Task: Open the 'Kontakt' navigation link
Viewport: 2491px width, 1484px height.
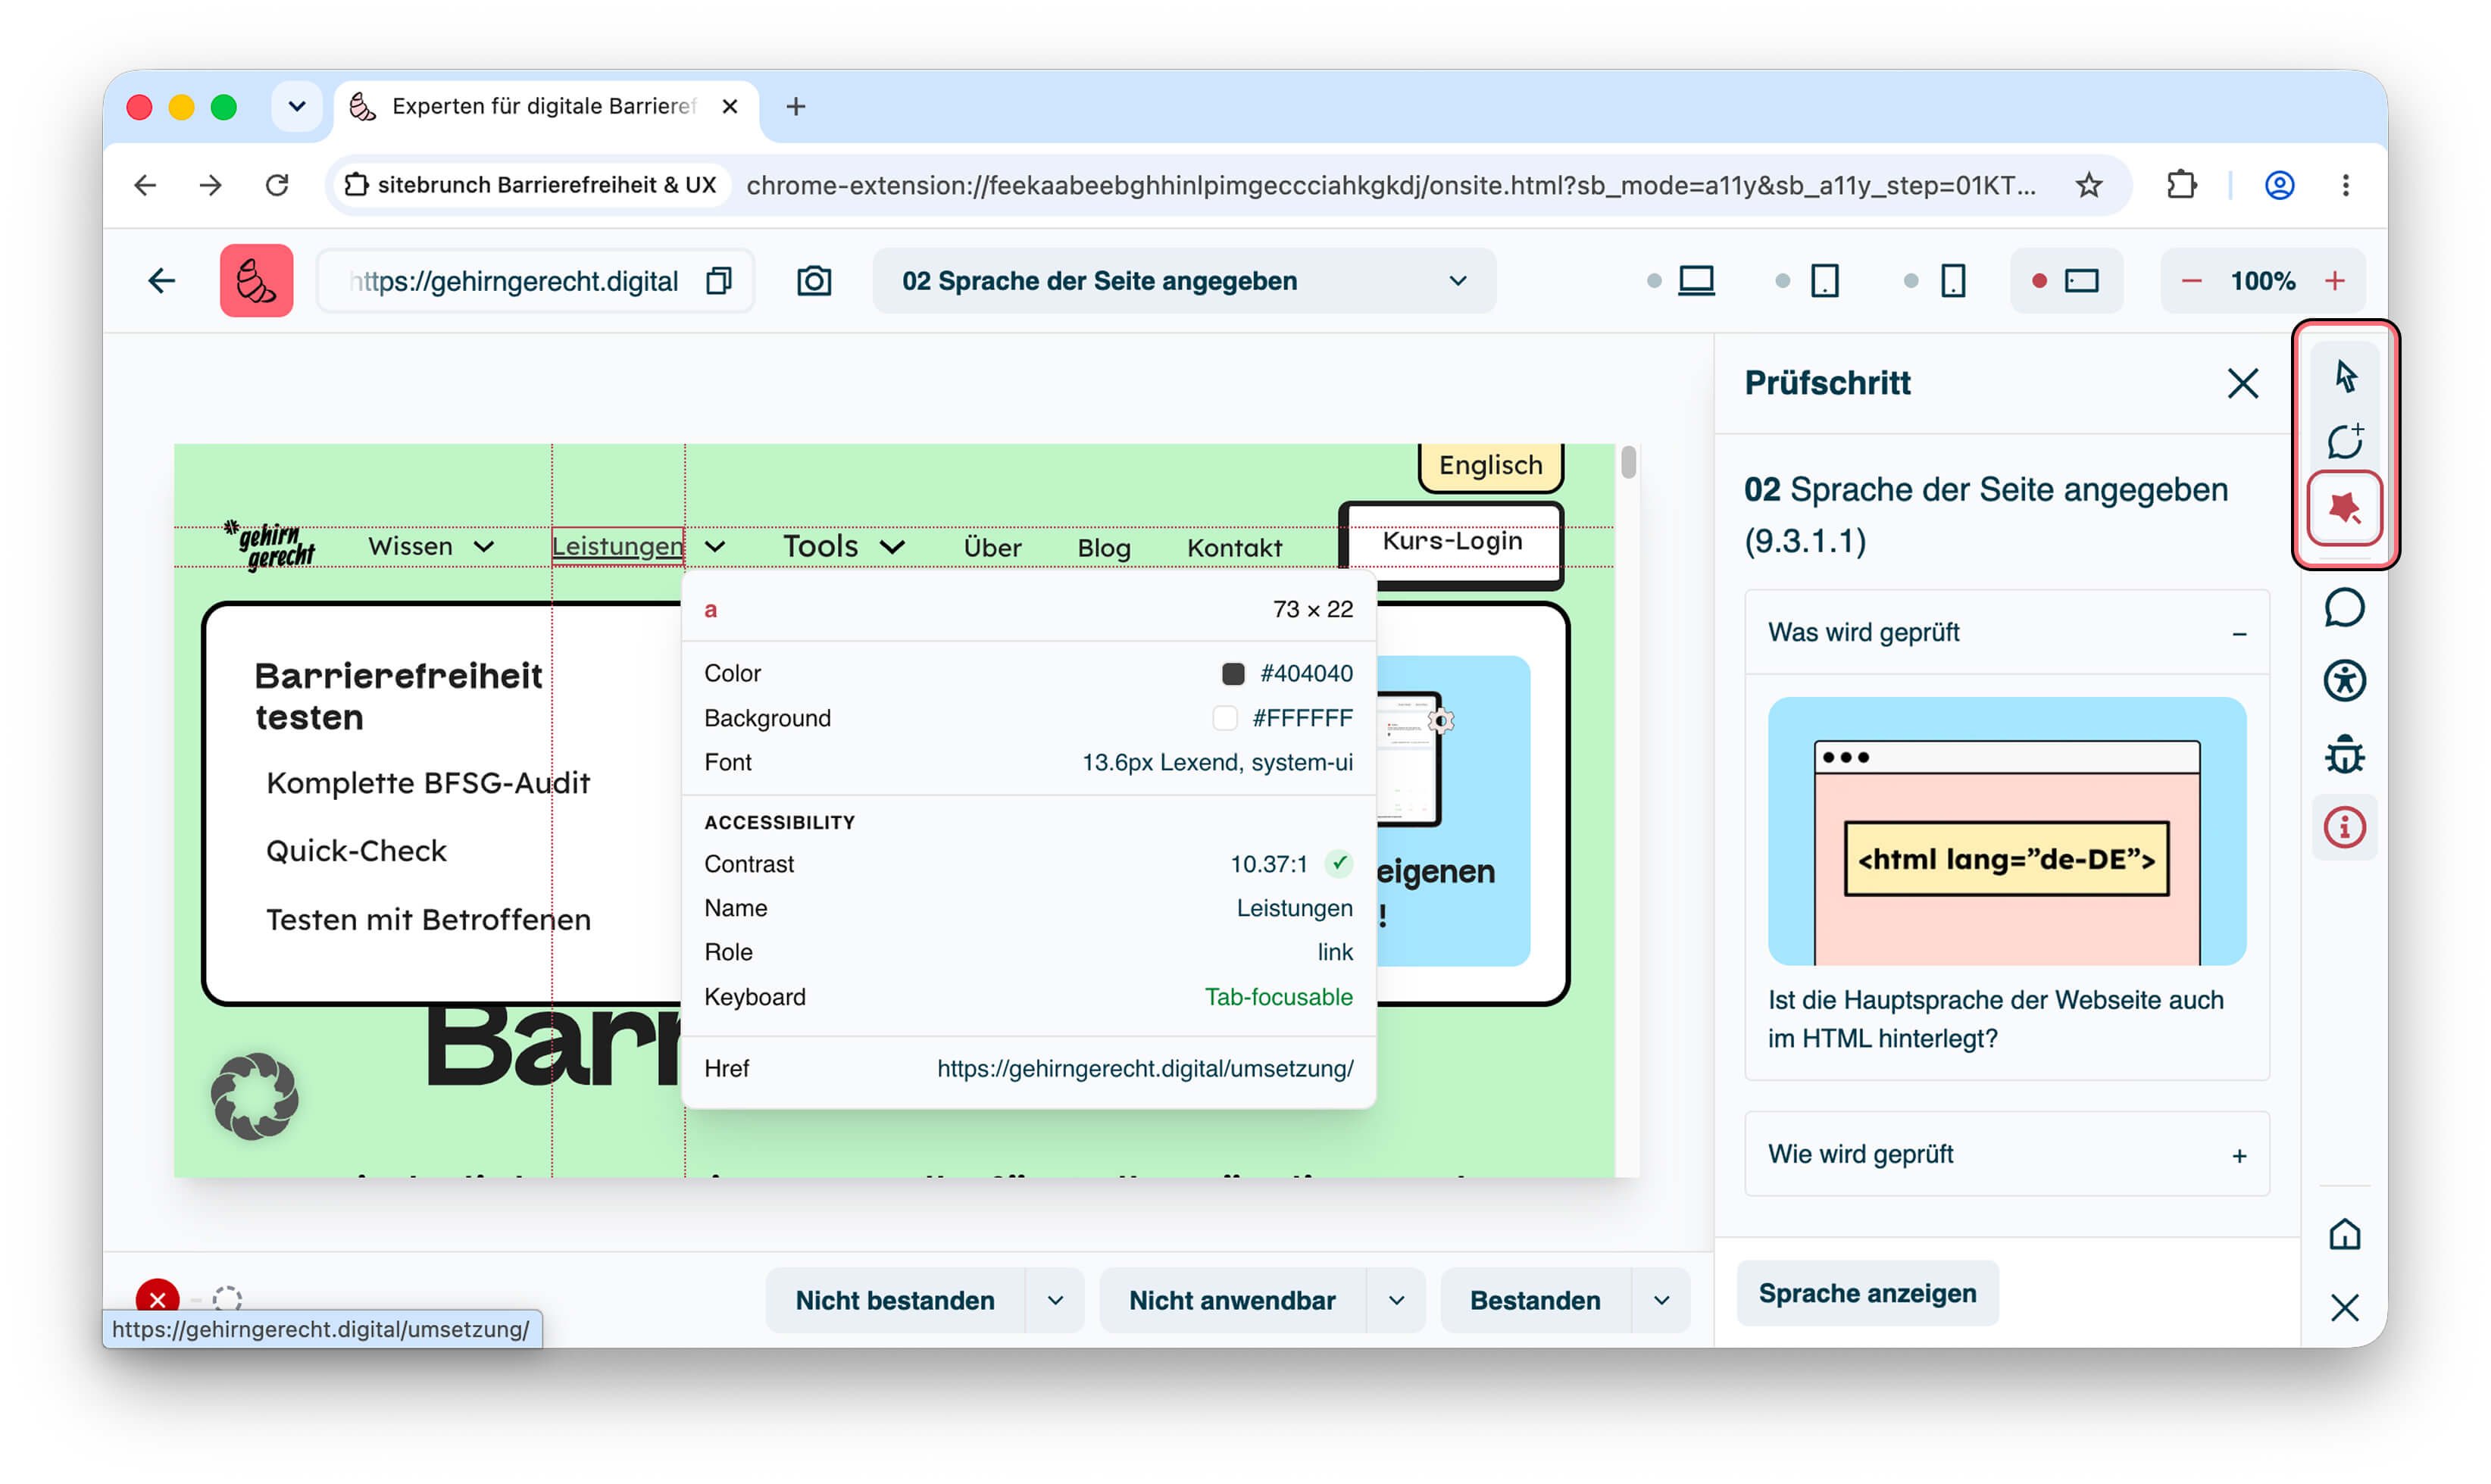Action: 1234,547
